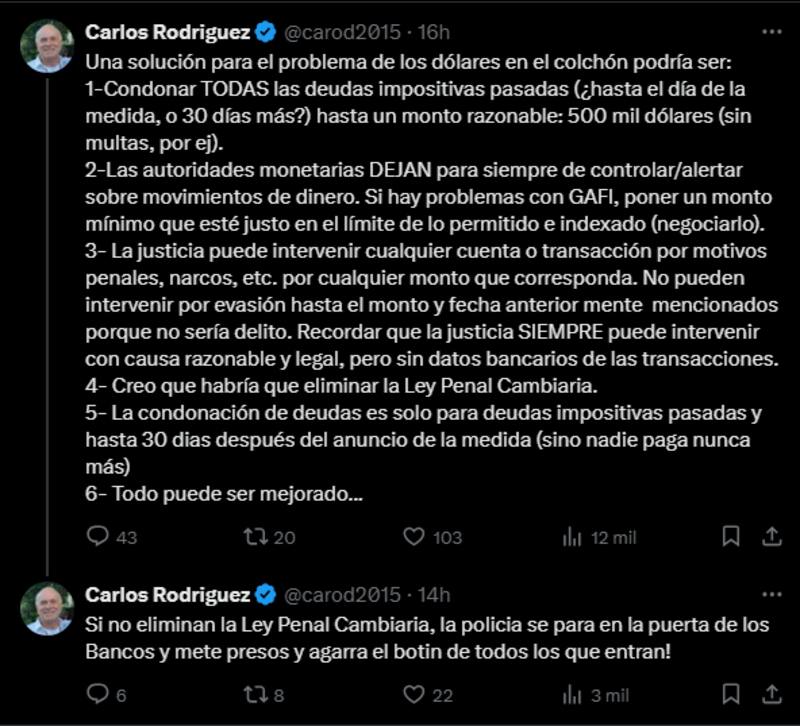Share the second tweet
The width and height of the screenshot is (800, 726).
tap(771, 694)
